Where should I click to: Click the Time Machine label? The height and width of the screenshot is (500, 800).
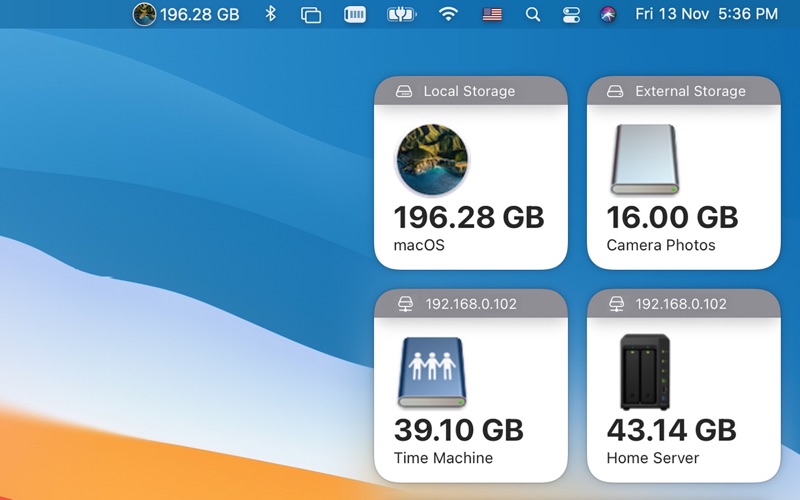[x=443, y=458]
